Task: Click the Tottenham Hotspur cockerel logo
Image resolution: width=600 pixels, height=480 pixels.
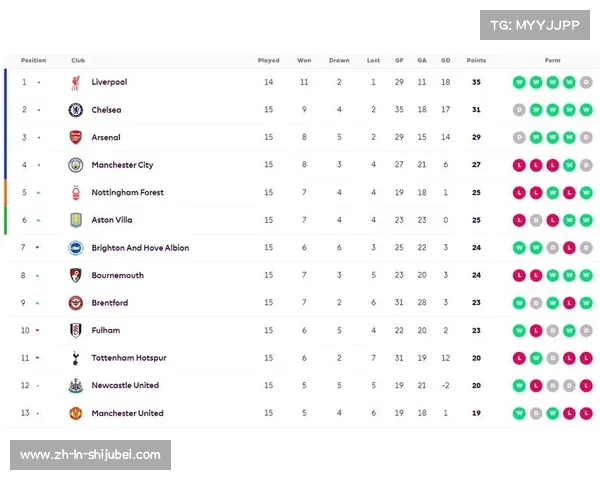Action: pos(76,358)
